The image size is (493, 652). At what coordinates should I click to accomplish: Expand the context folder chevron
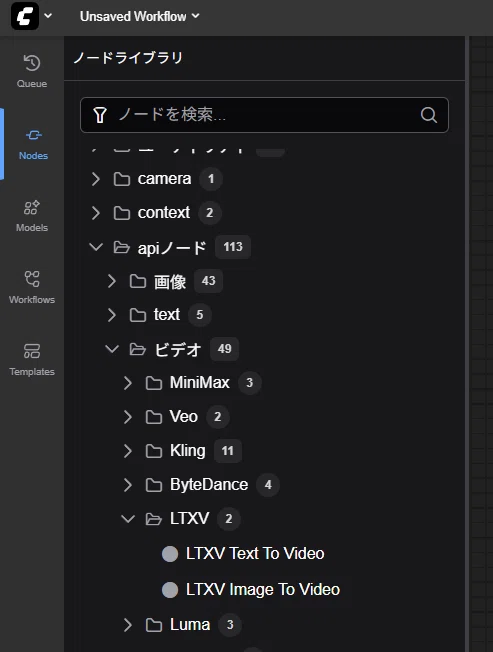tap(96, 213)
